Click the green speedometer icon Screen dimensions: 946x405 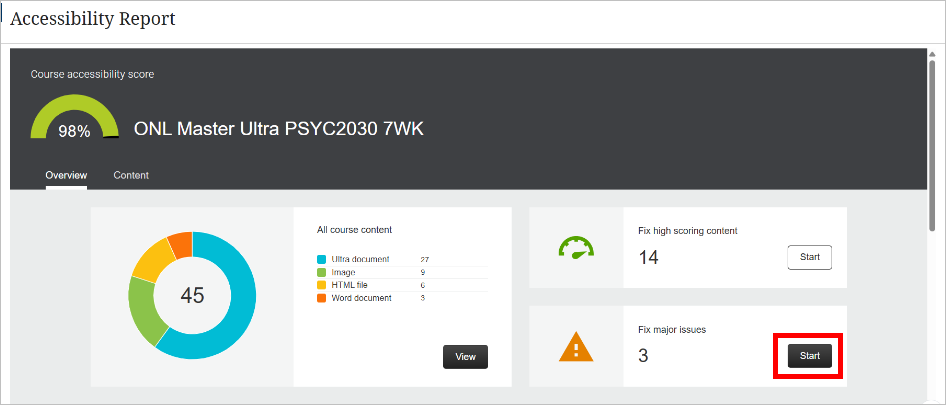point(576,248)
